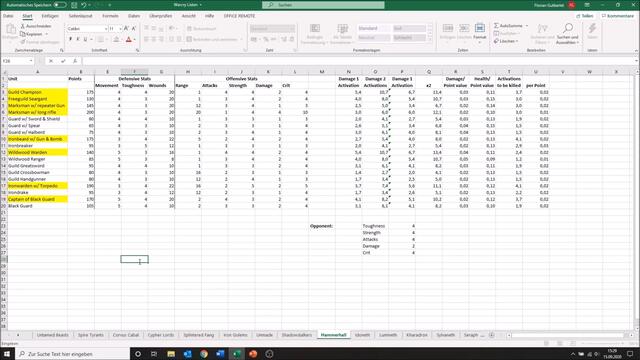Switch to Shadowstalkers sheet tab
This screenshot has height=360, width=640.
(297, 335)
